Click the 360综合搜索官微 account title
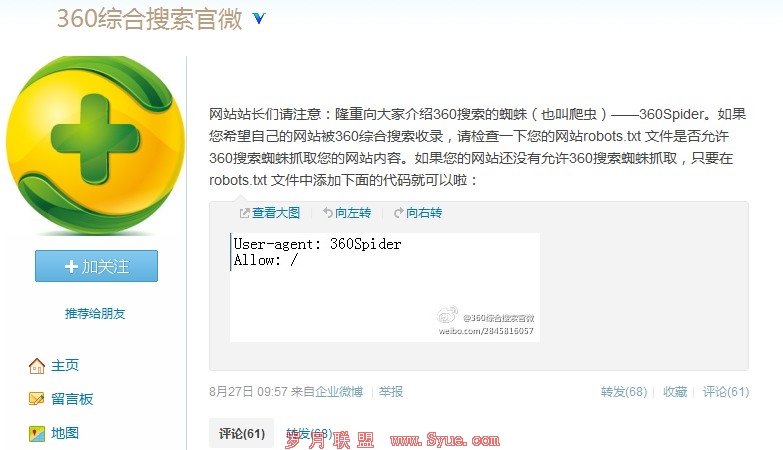This screenshot has height=450, width=783. [x=149, y=19]
